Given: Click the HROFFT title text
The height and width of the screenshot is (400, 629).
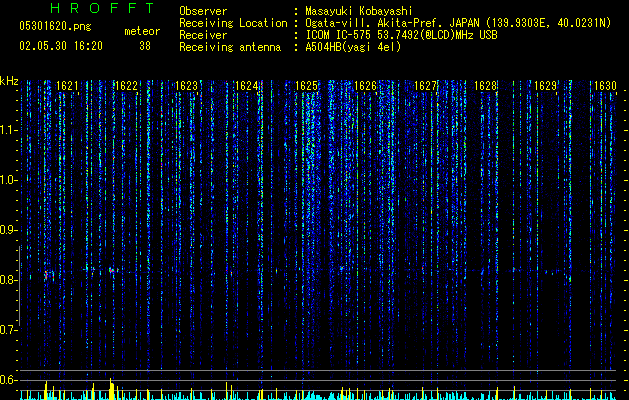Looking at the screenshot, I should point(103,8).
